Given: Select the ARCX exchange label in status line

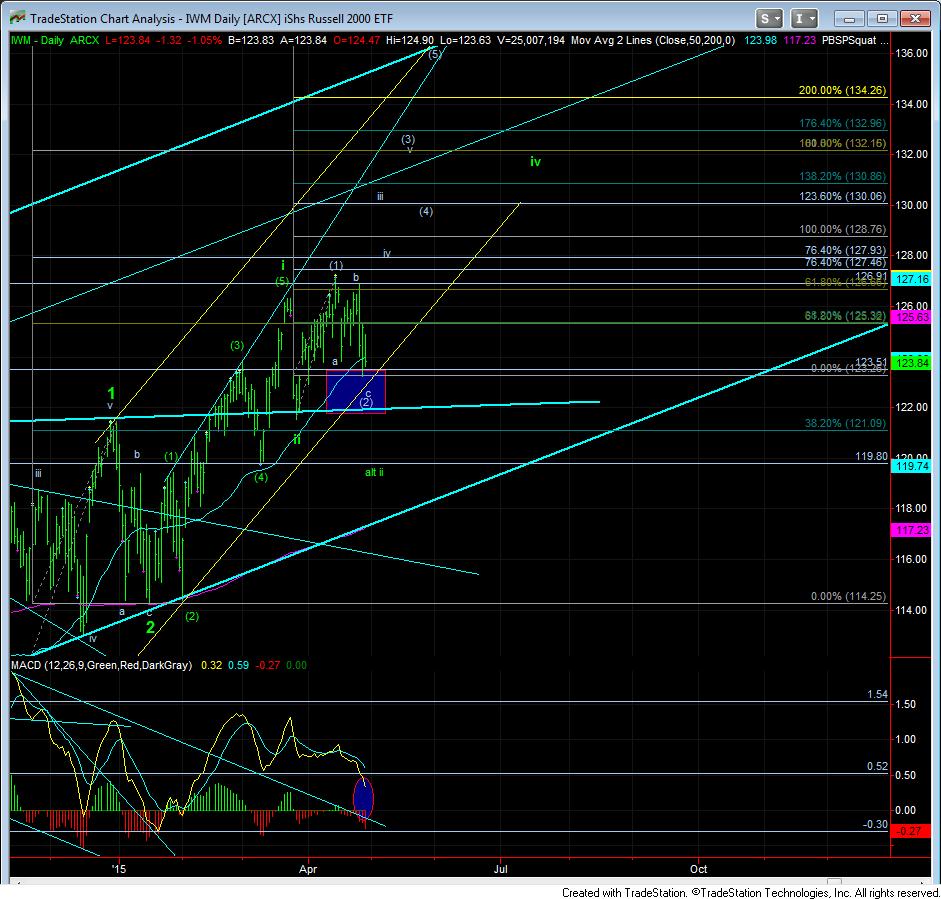Looking at the screenshot, I should pyautogui.click(x=85, y=40).
